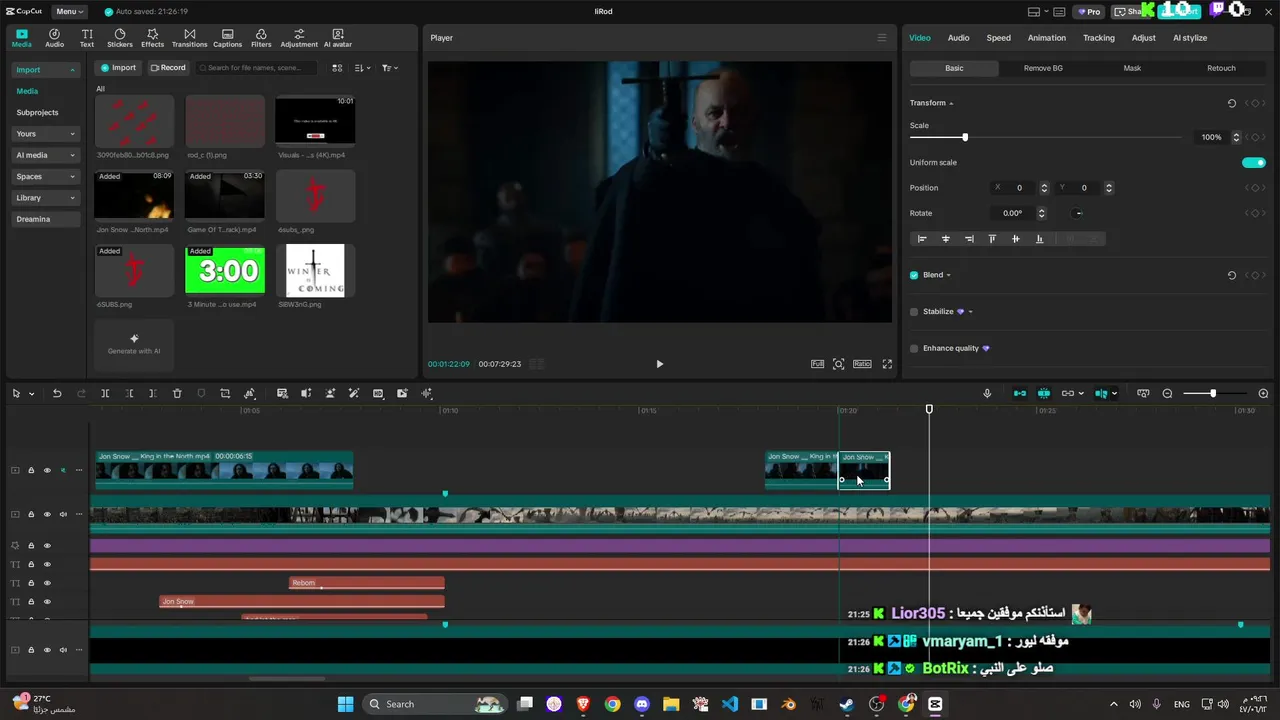Open the Captions panel

(227, 38)
